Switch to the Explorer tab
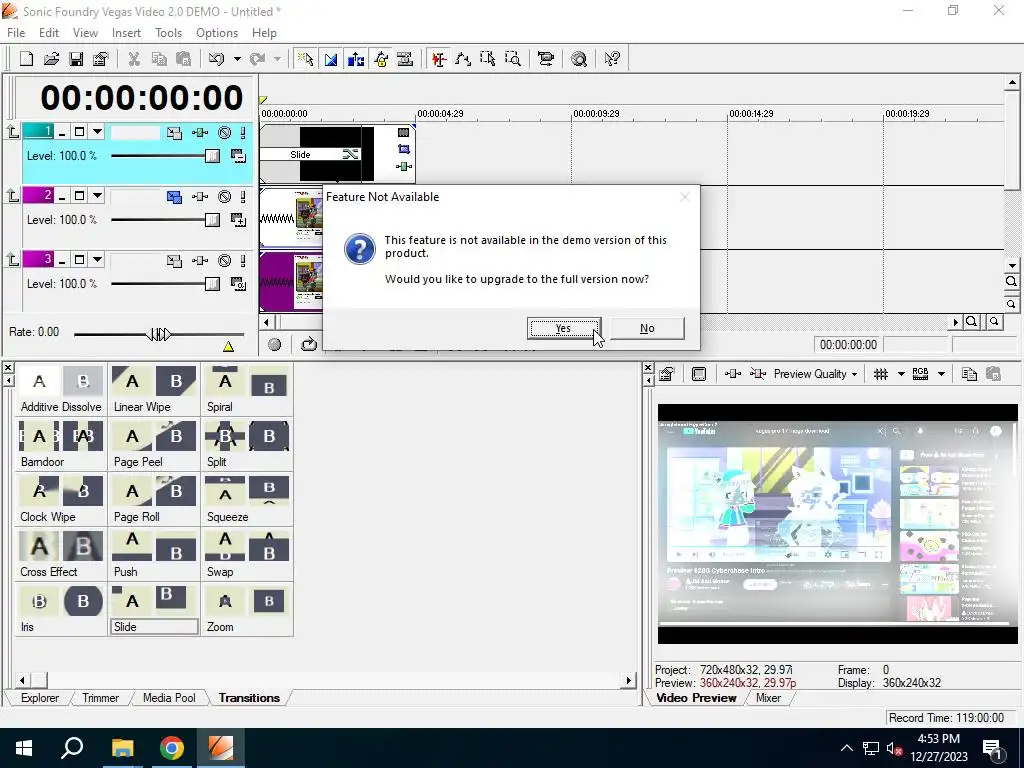The image size is (1024, 768). [40, 698]
